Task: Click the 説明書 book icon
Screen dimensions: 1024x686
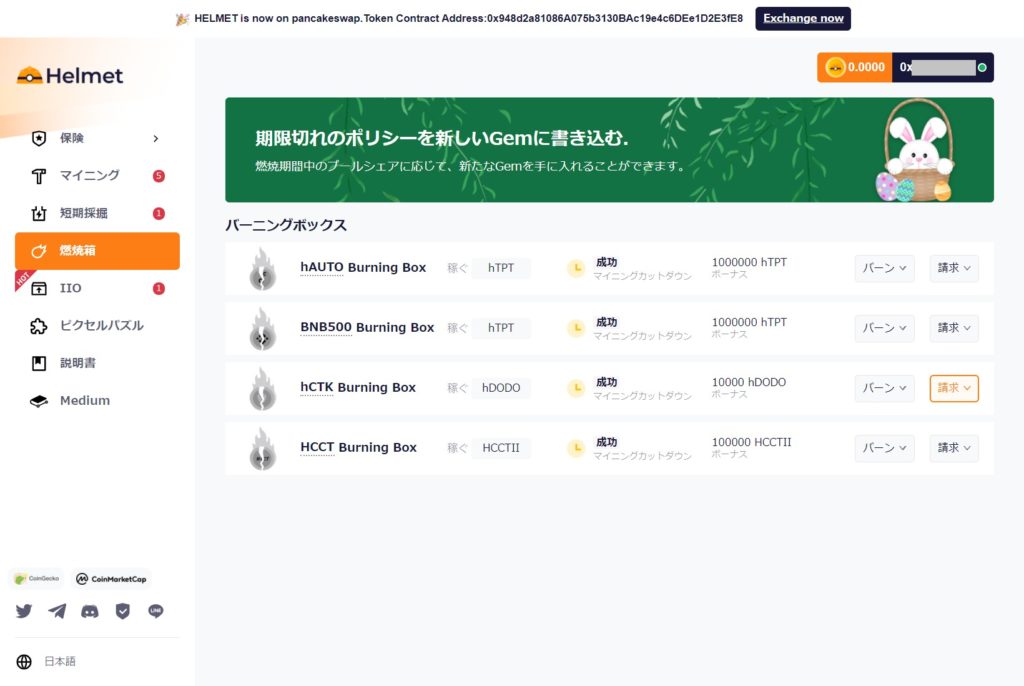Action: pyautogui.click(x=39, y=363)
